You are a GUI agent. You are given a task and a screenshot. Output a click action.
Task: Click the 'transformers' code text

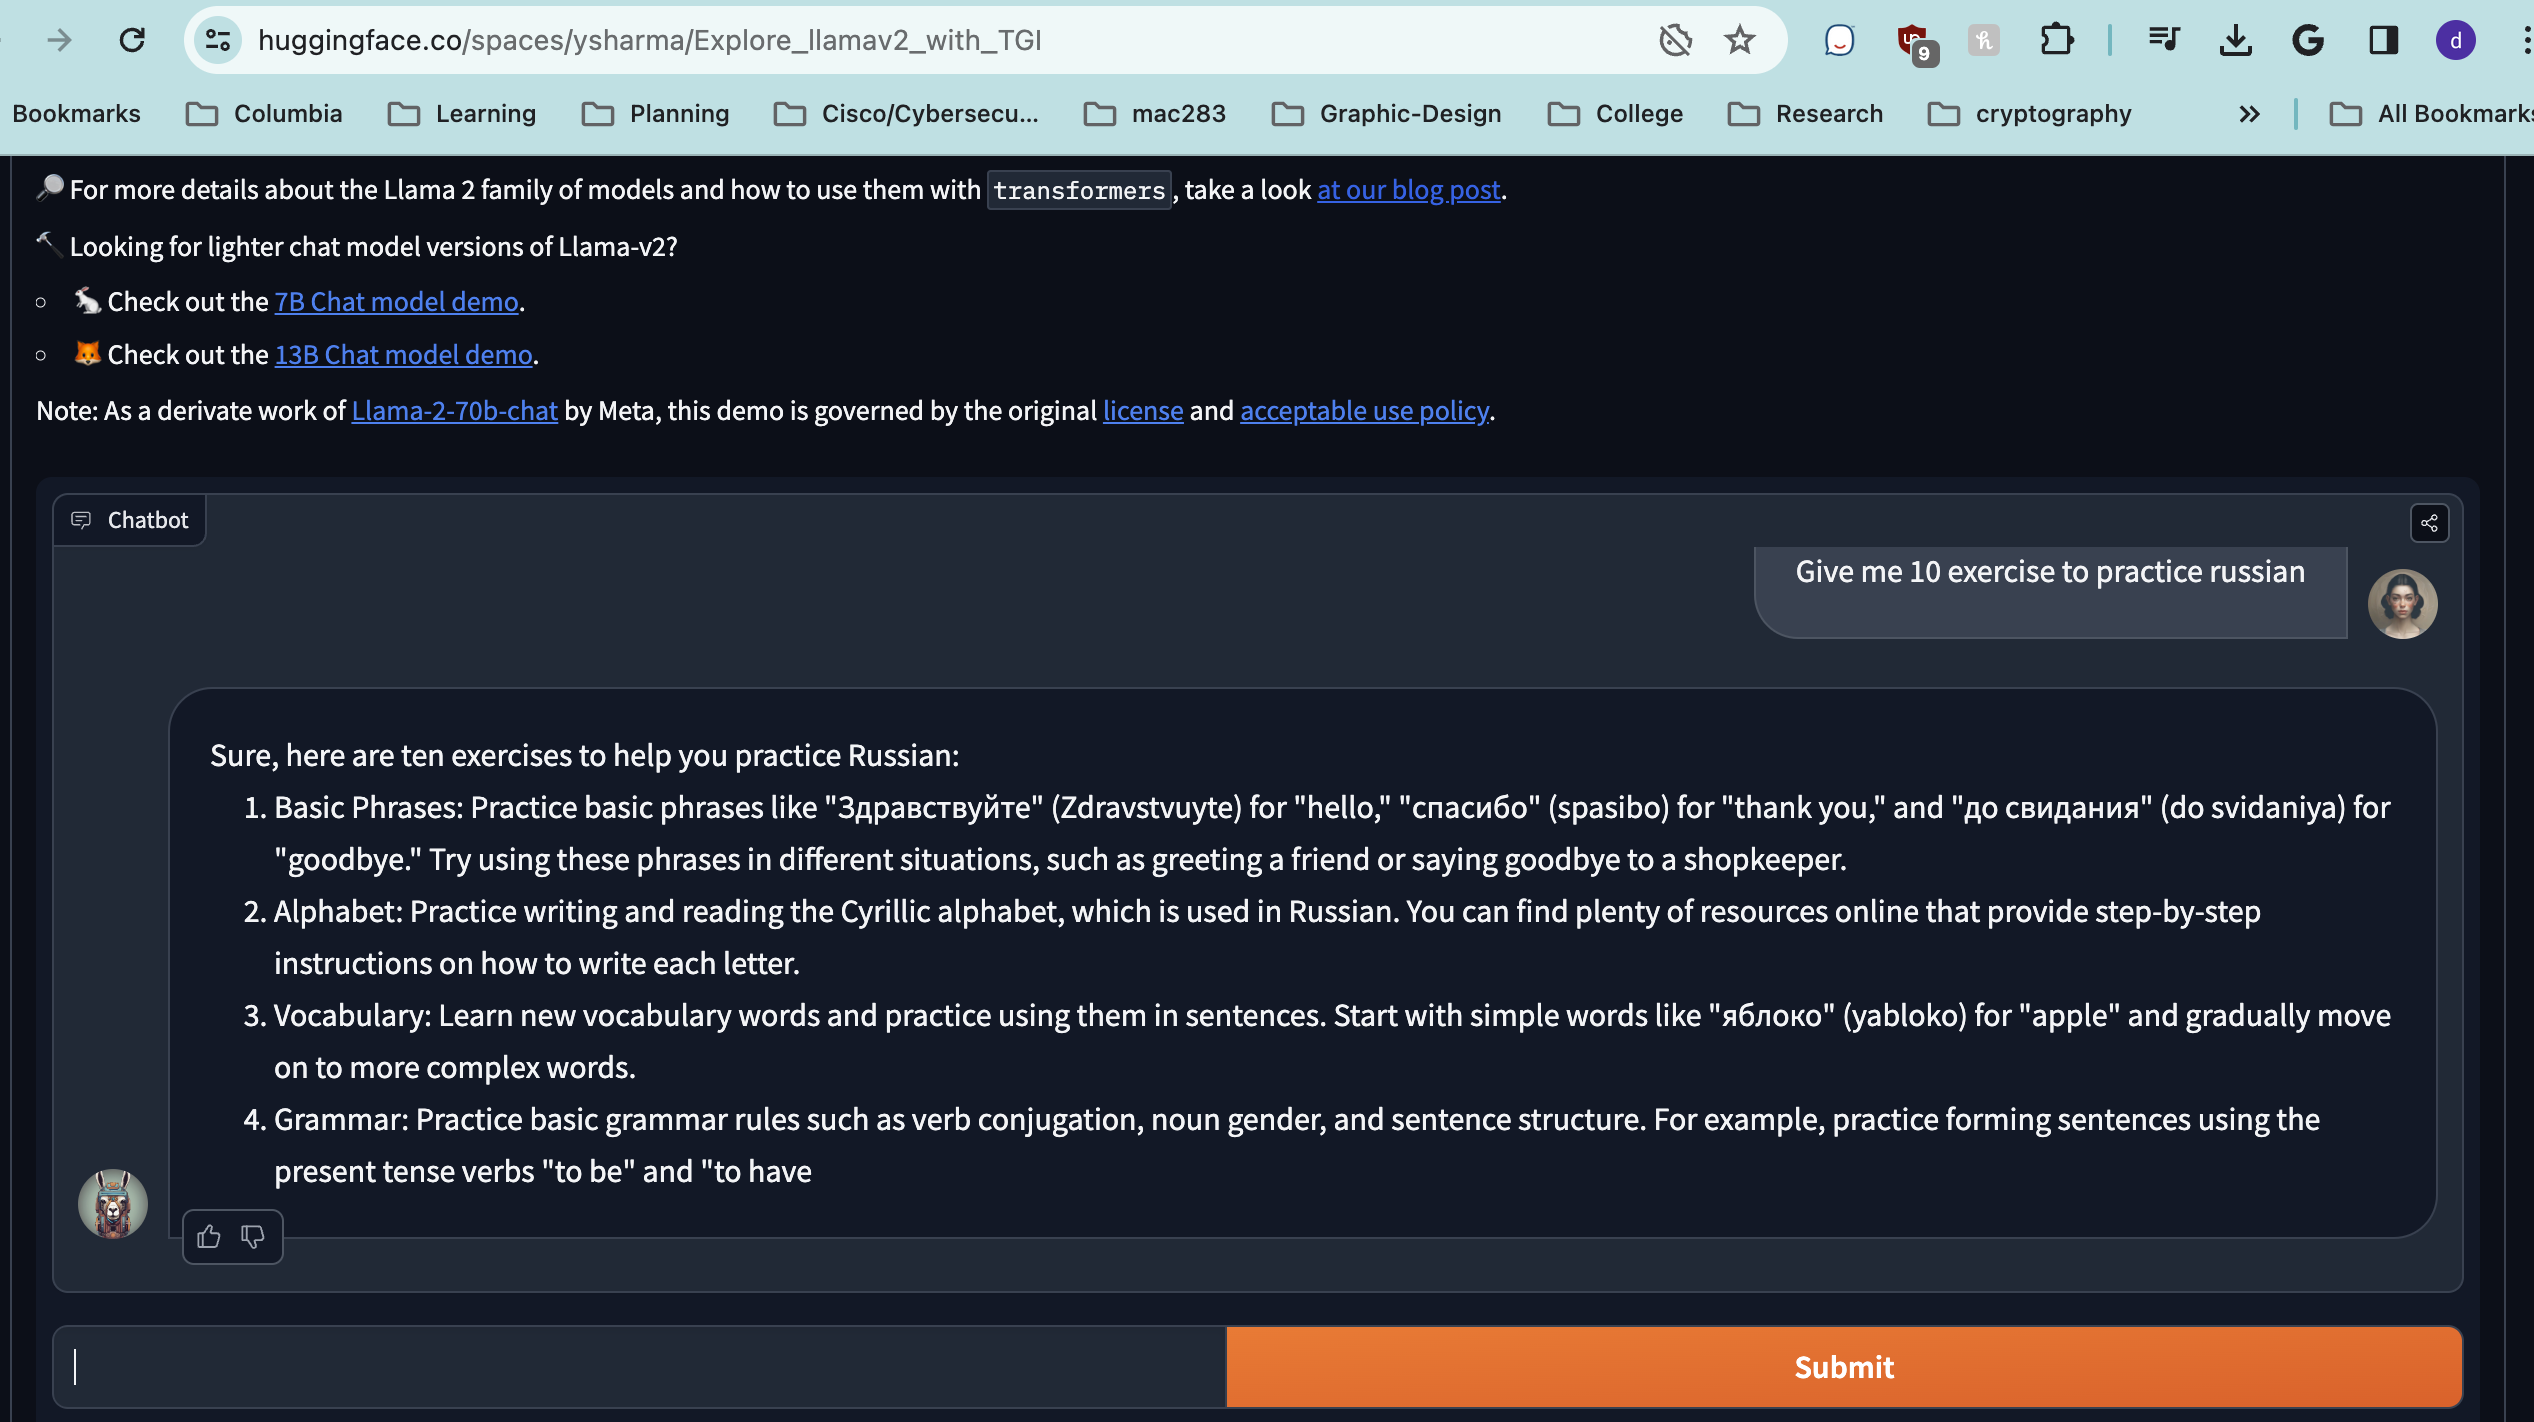coord(1079,190)
